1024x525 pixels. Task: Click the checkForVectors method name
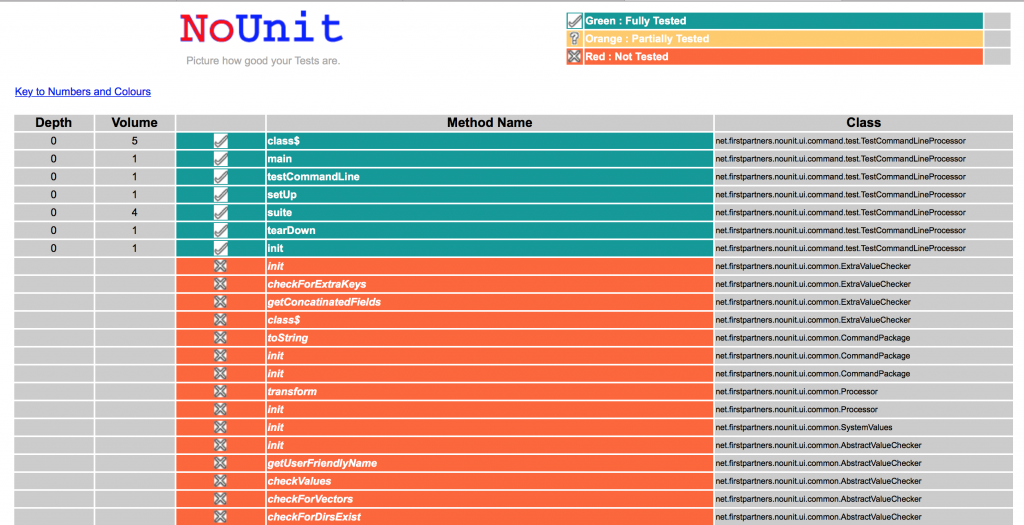coord(310,500)
